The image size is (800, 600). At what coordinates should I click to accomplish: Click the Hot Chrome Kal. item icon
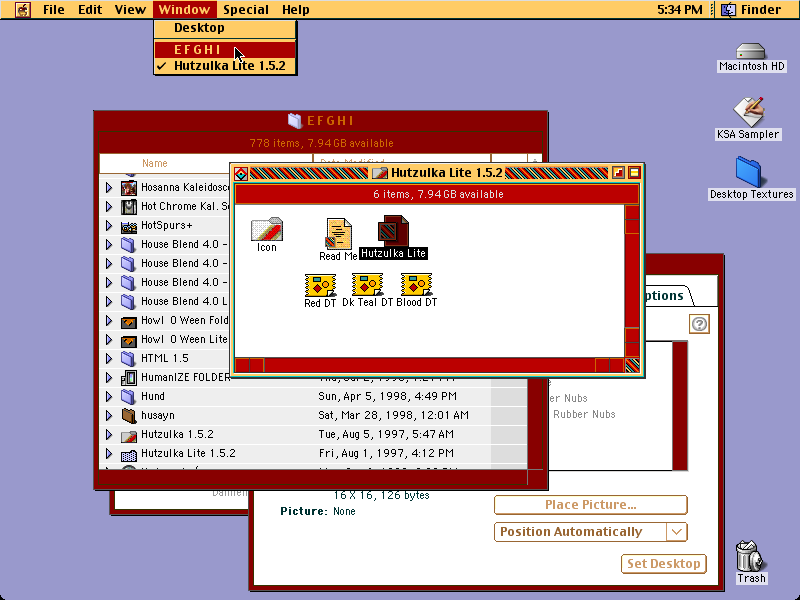point(129,206)
